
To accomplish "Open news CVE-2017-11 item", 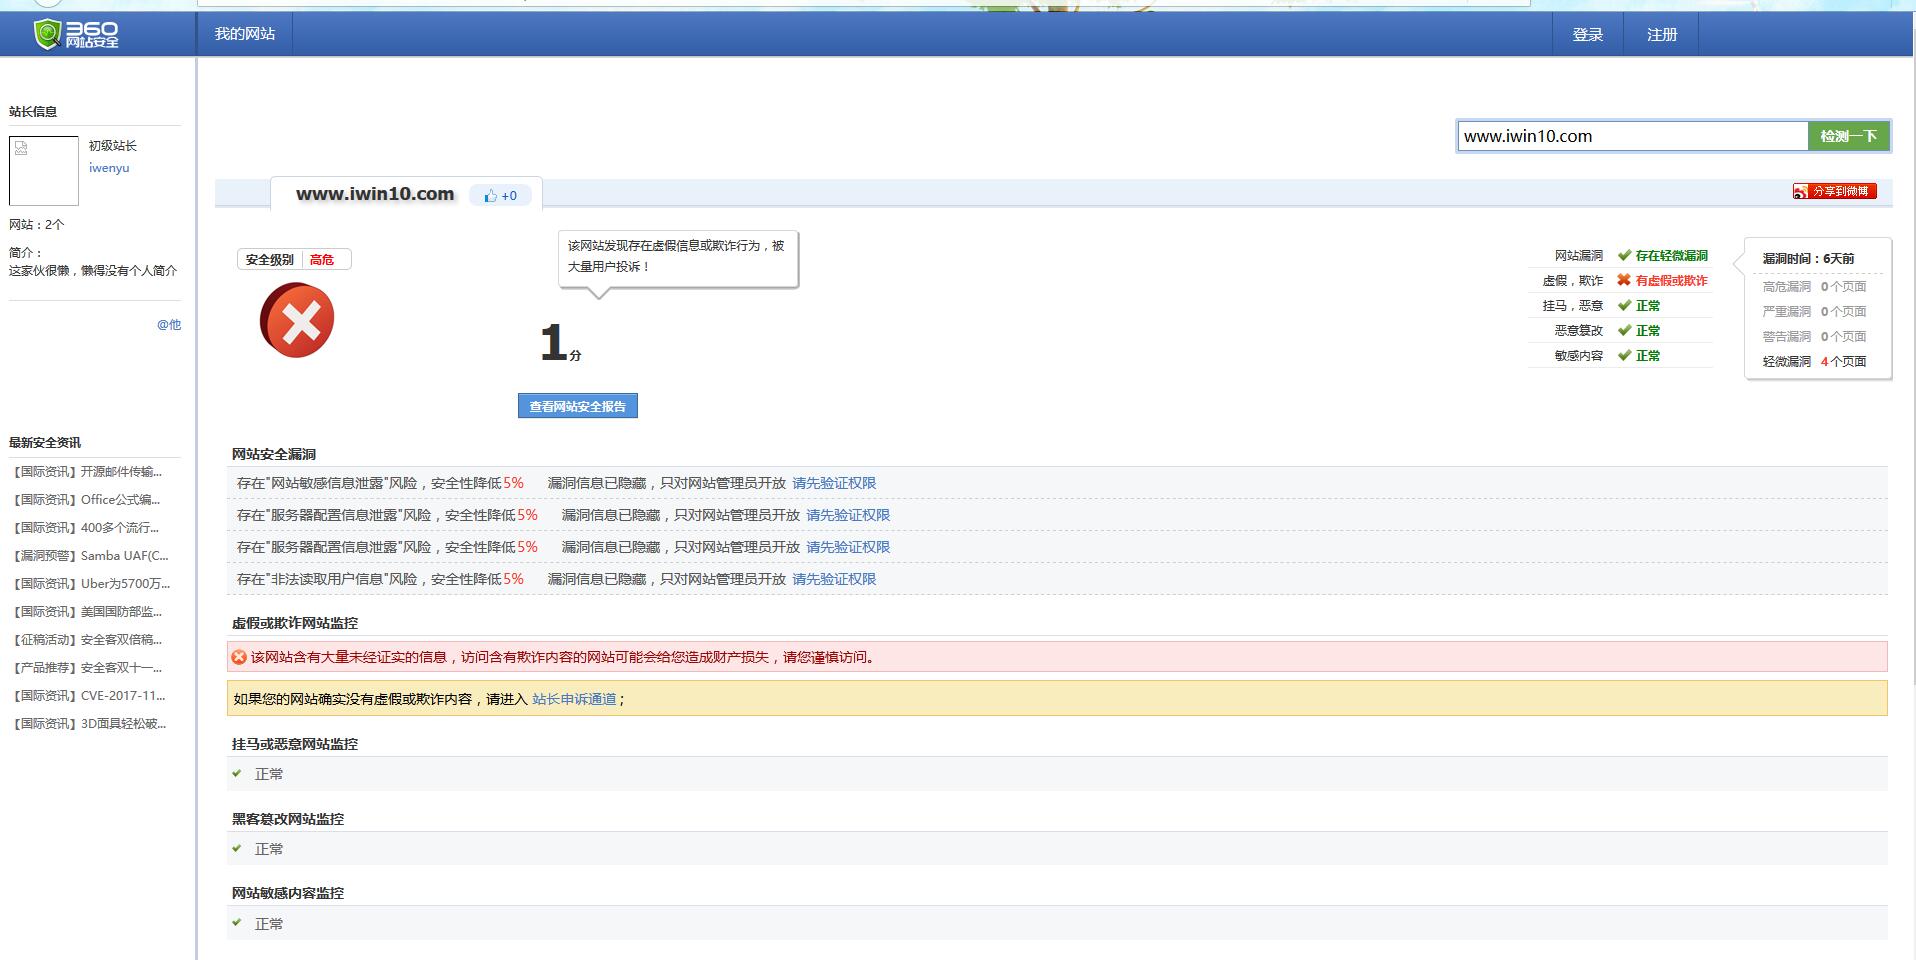I will click(89, 696).
